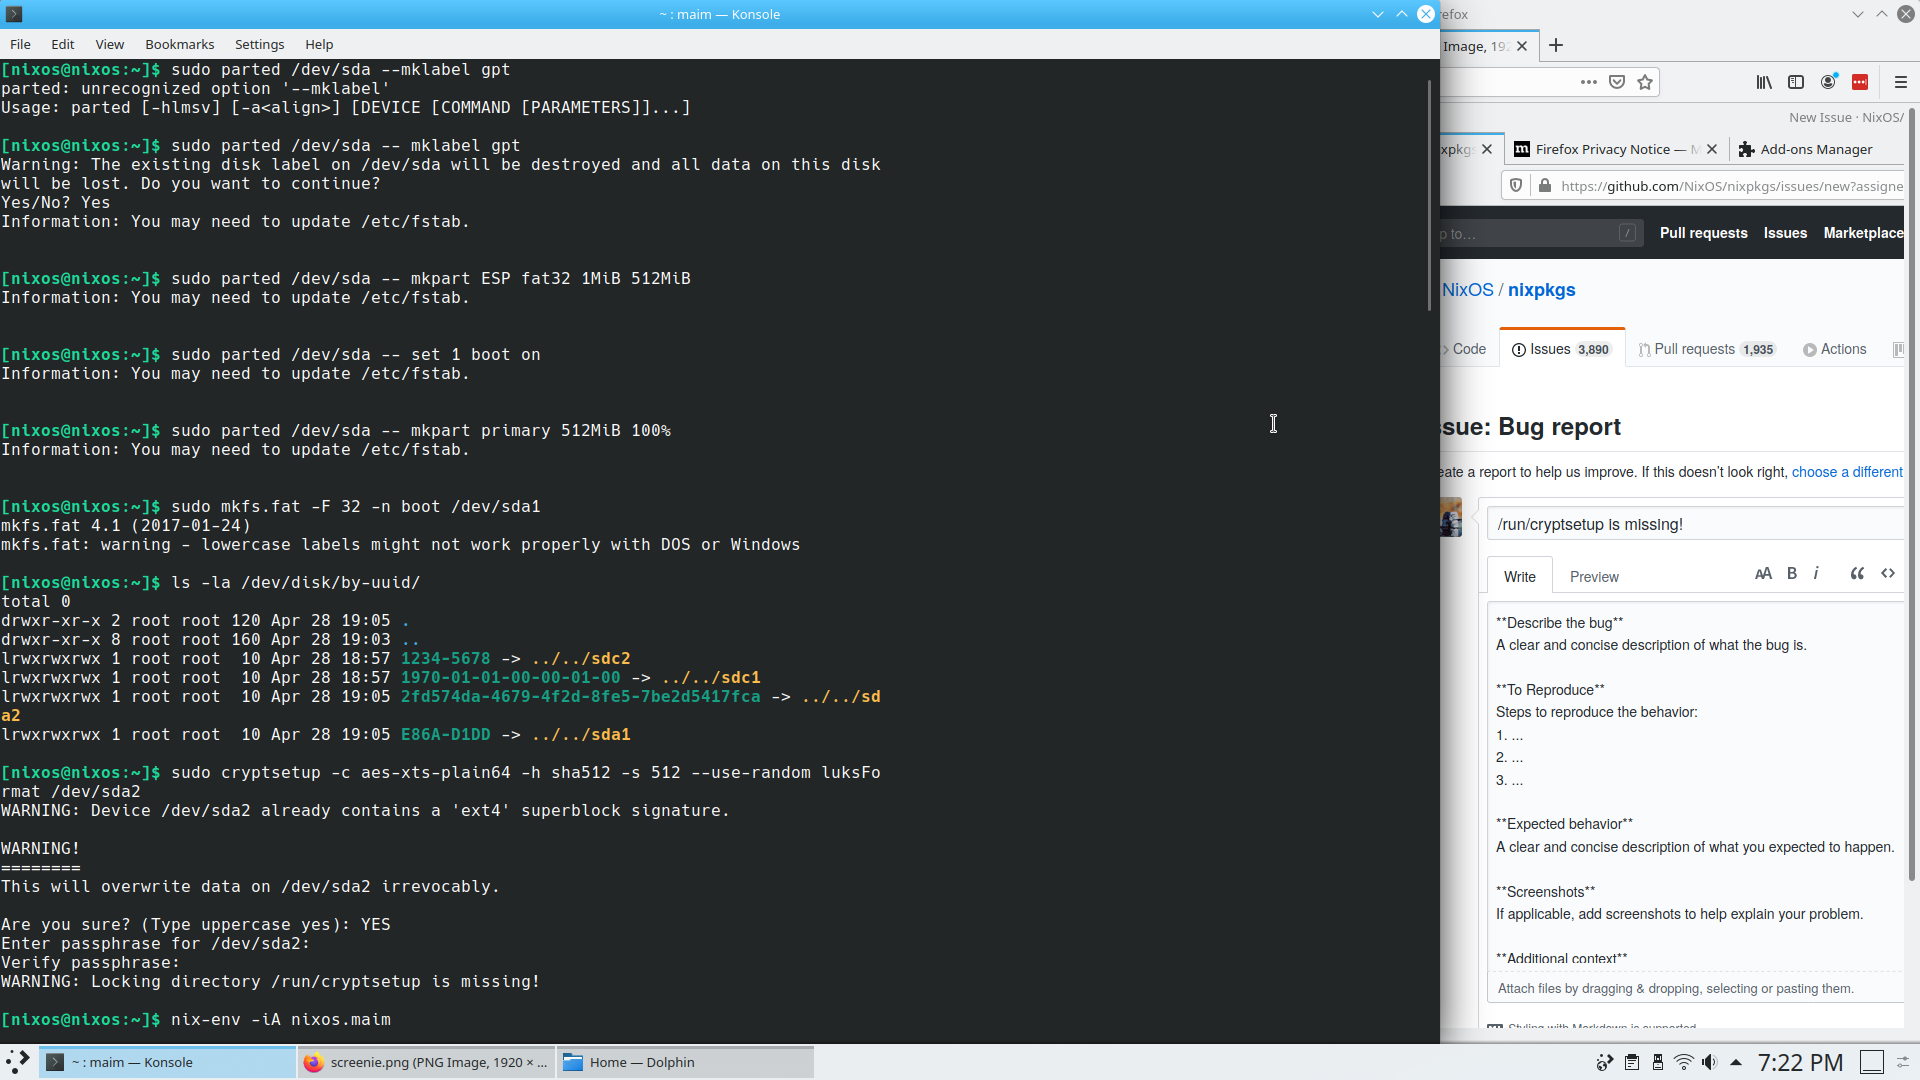Image resolution: width=1920 pixels, height=1080 pixels.
Task: Bookmark this page with the star icon
Action: 1645,81
